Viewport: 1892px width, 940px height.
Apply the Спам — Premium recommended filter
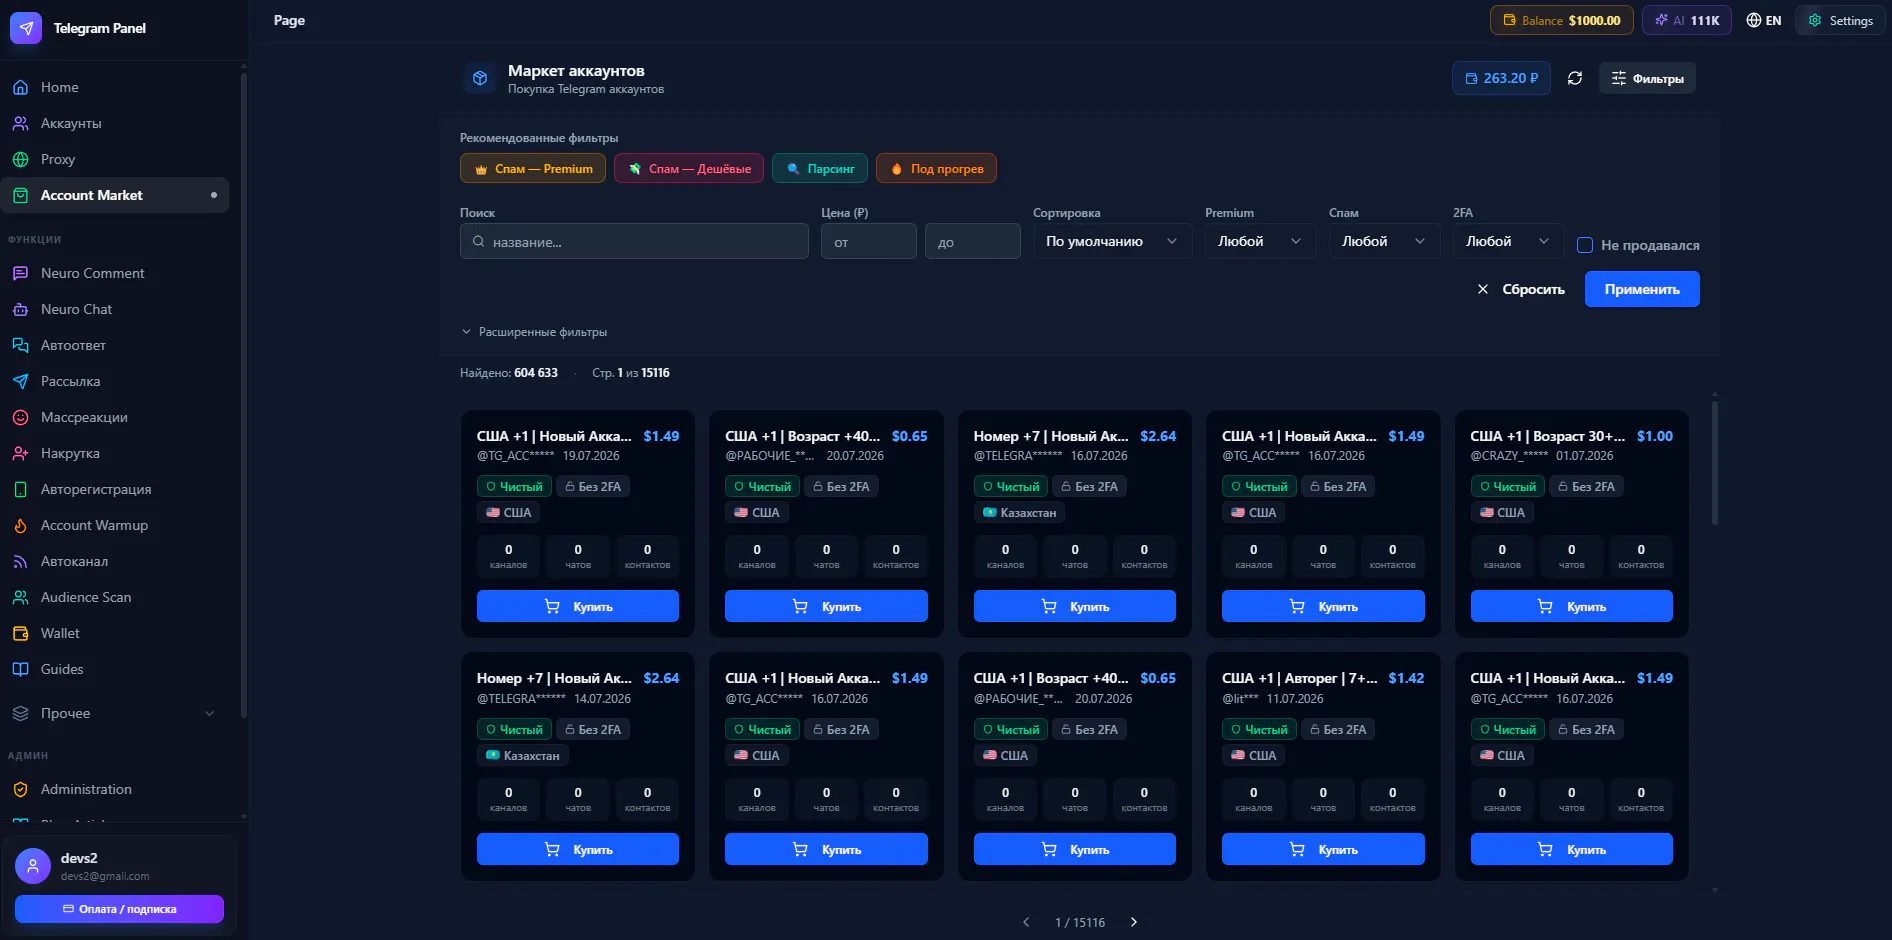click(x=533, y=168)
